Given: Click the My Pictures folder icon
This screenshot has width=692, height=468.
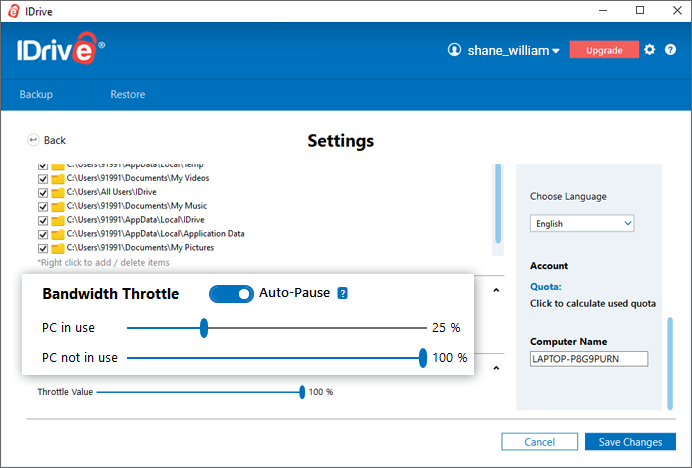Looking at the screenshot, I should pyautogui.click(x=58, y=248).
